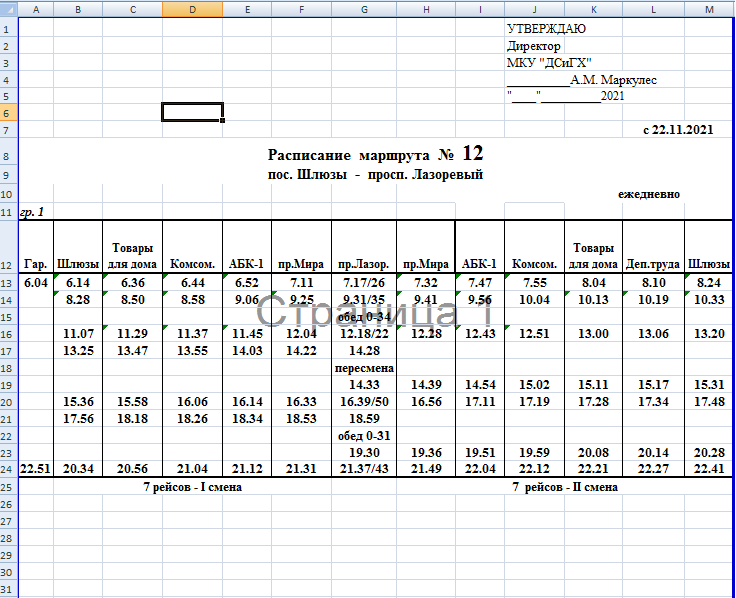Select the Расписание маршрута № 12 title
Screen dimensions: 736x598
[375, 155]
